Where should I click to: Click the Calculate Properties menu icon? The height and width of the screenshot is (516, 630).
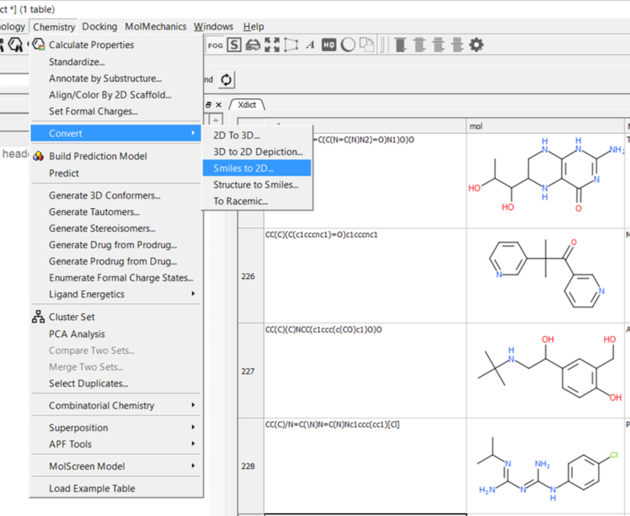(39, 45)
